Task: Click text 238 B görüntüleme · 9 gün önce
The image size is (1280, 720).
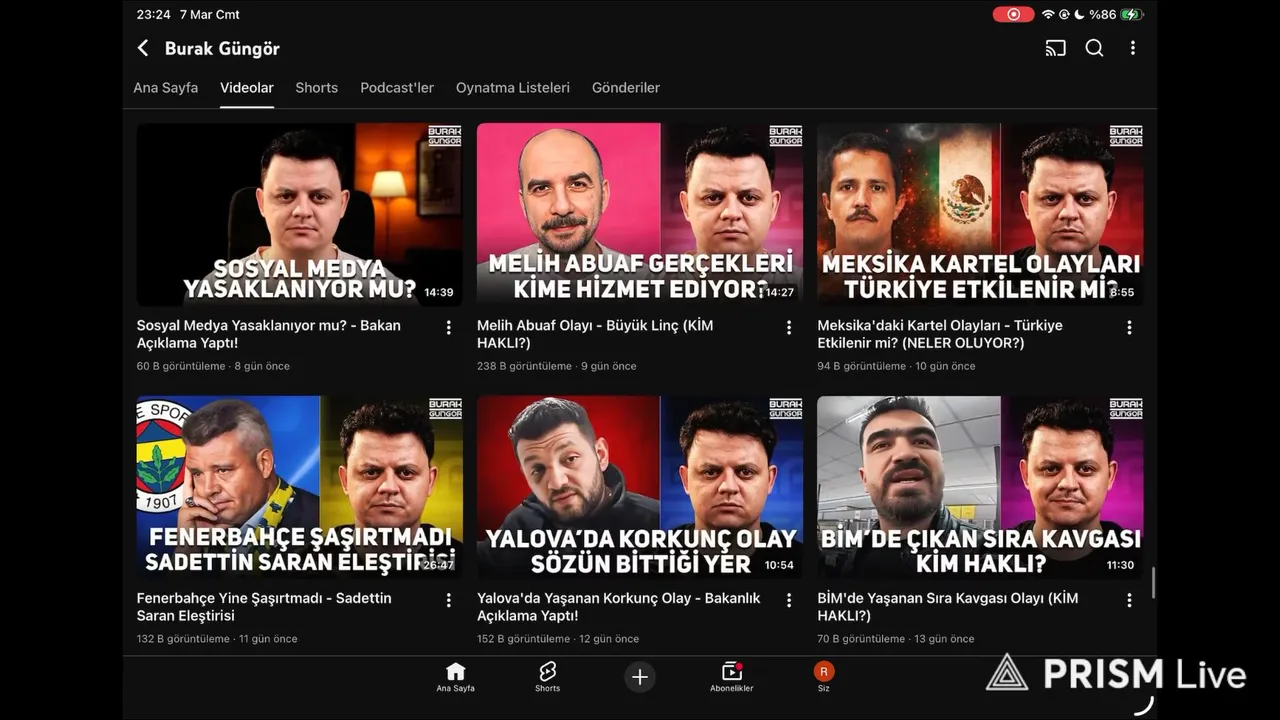Action: pos(557,366)
